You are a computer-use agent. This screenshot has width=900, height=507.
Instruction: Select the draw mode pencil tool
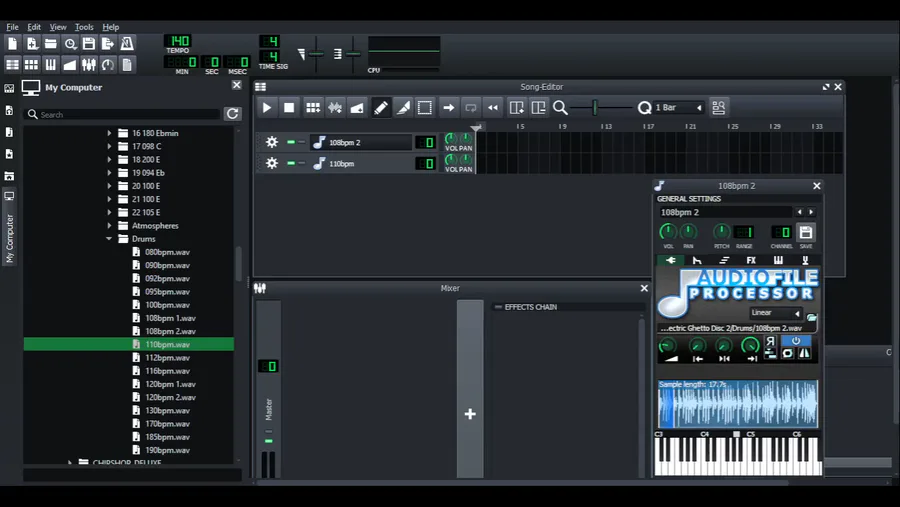tap(381, 107)
